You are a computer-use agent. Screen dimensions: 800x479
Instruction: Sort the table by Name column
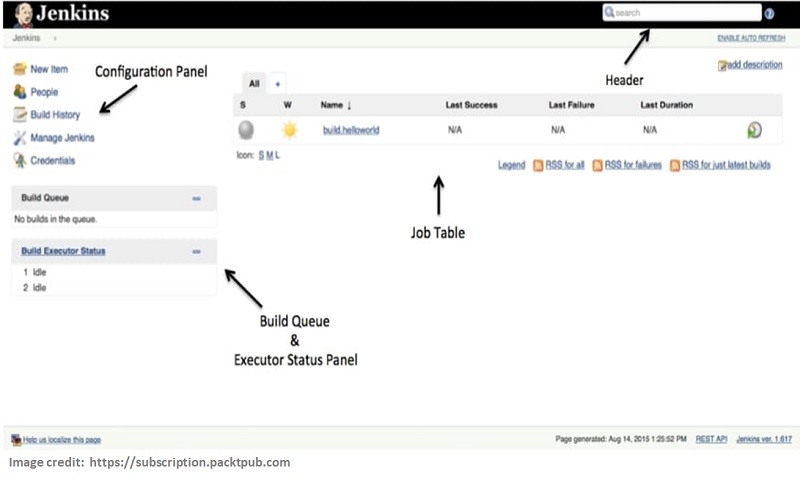[x=335, y=105]
